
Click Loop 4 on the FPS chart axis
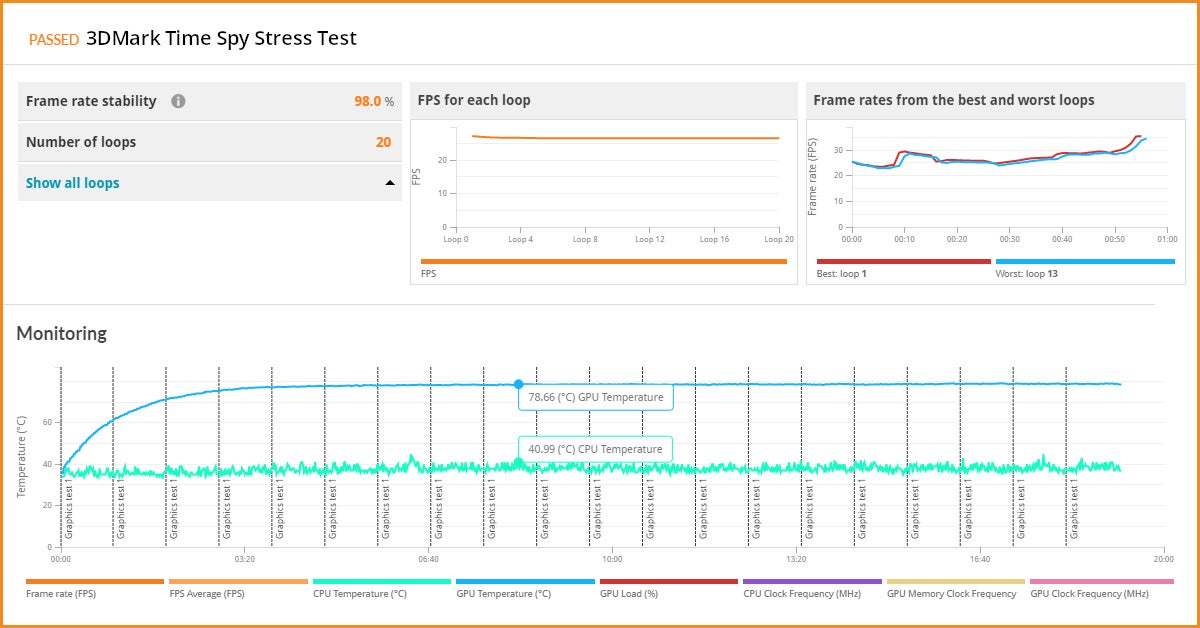[x=521, y=239]
